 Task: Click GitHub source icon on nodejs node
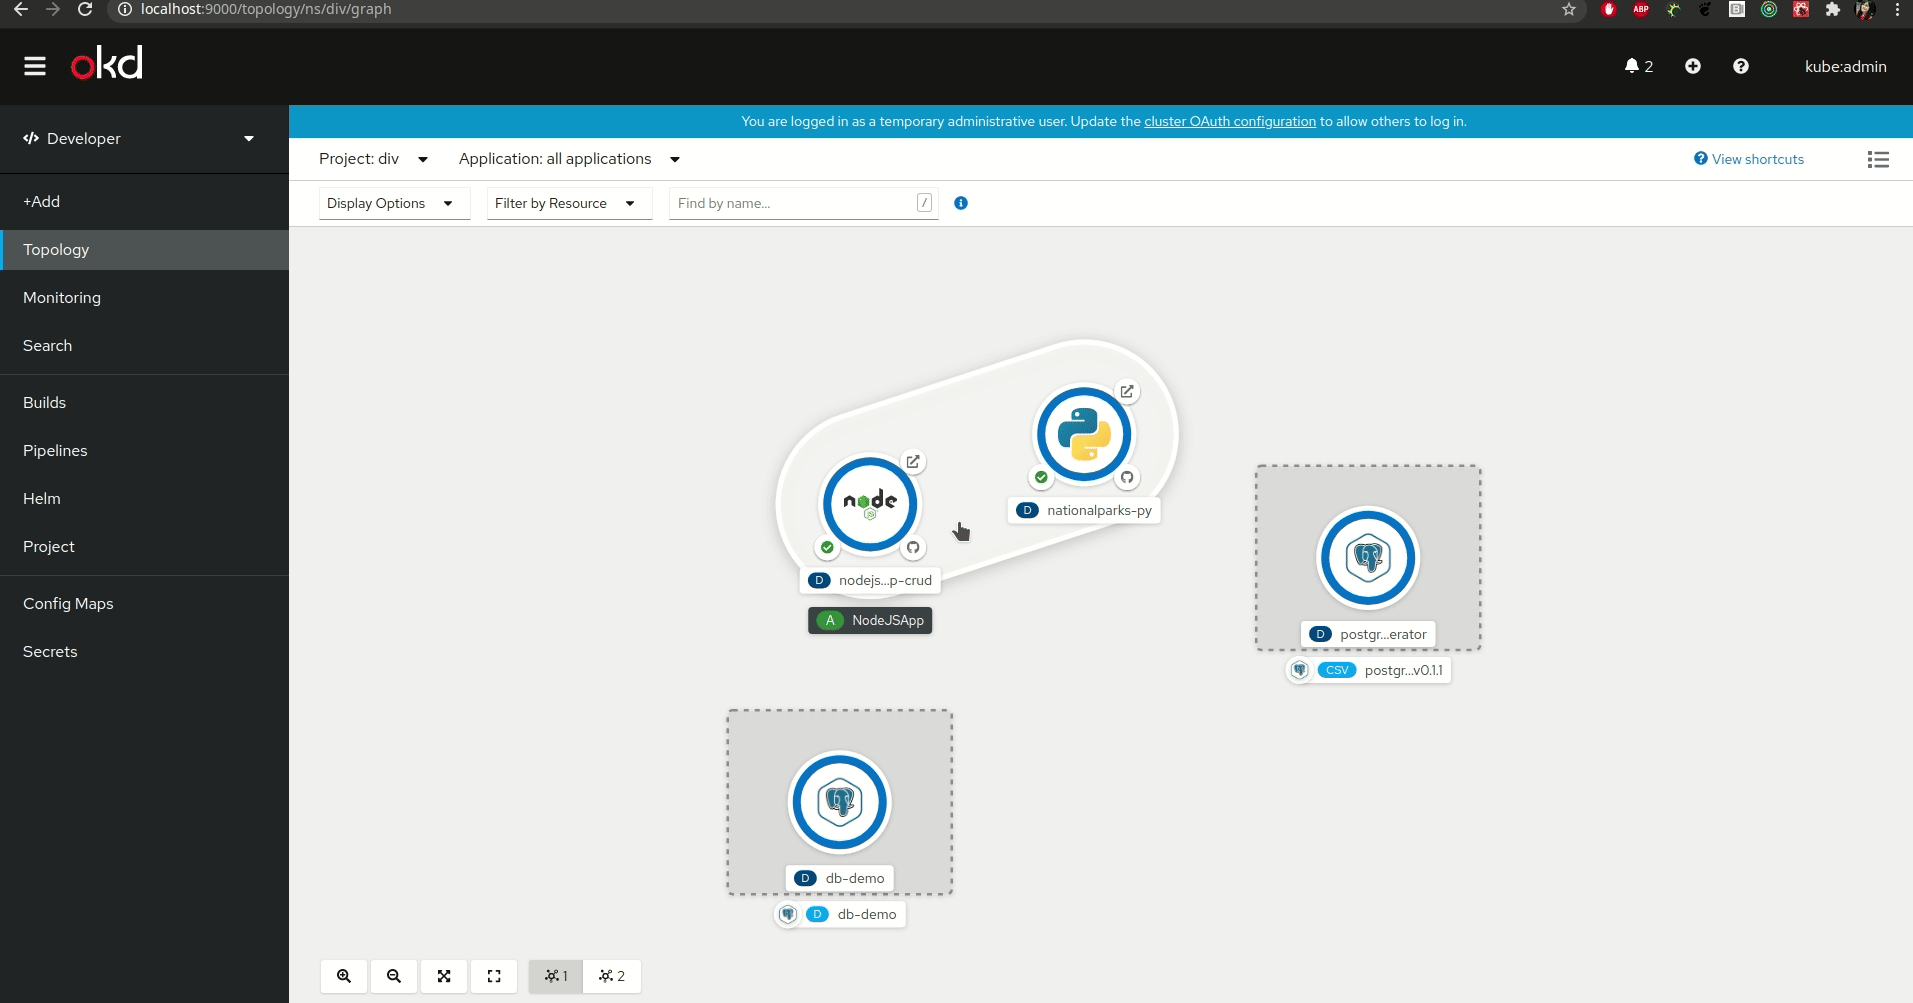tap(913, 548)
